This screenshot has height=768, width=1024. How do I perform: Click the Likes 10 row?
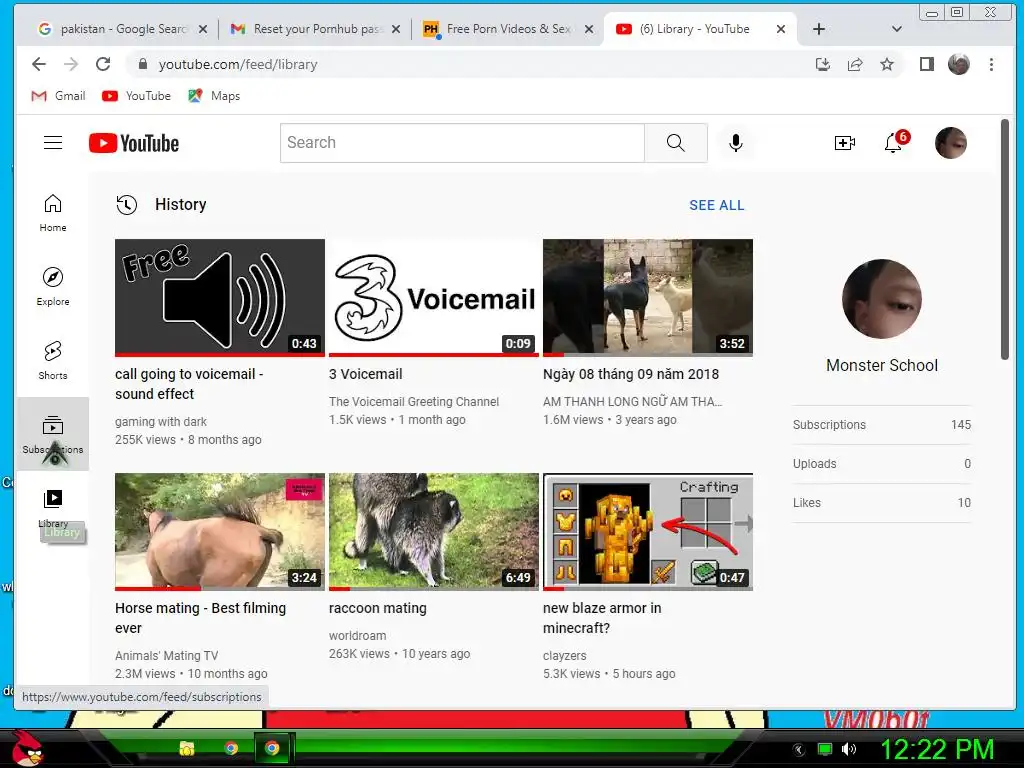(882, 503)
